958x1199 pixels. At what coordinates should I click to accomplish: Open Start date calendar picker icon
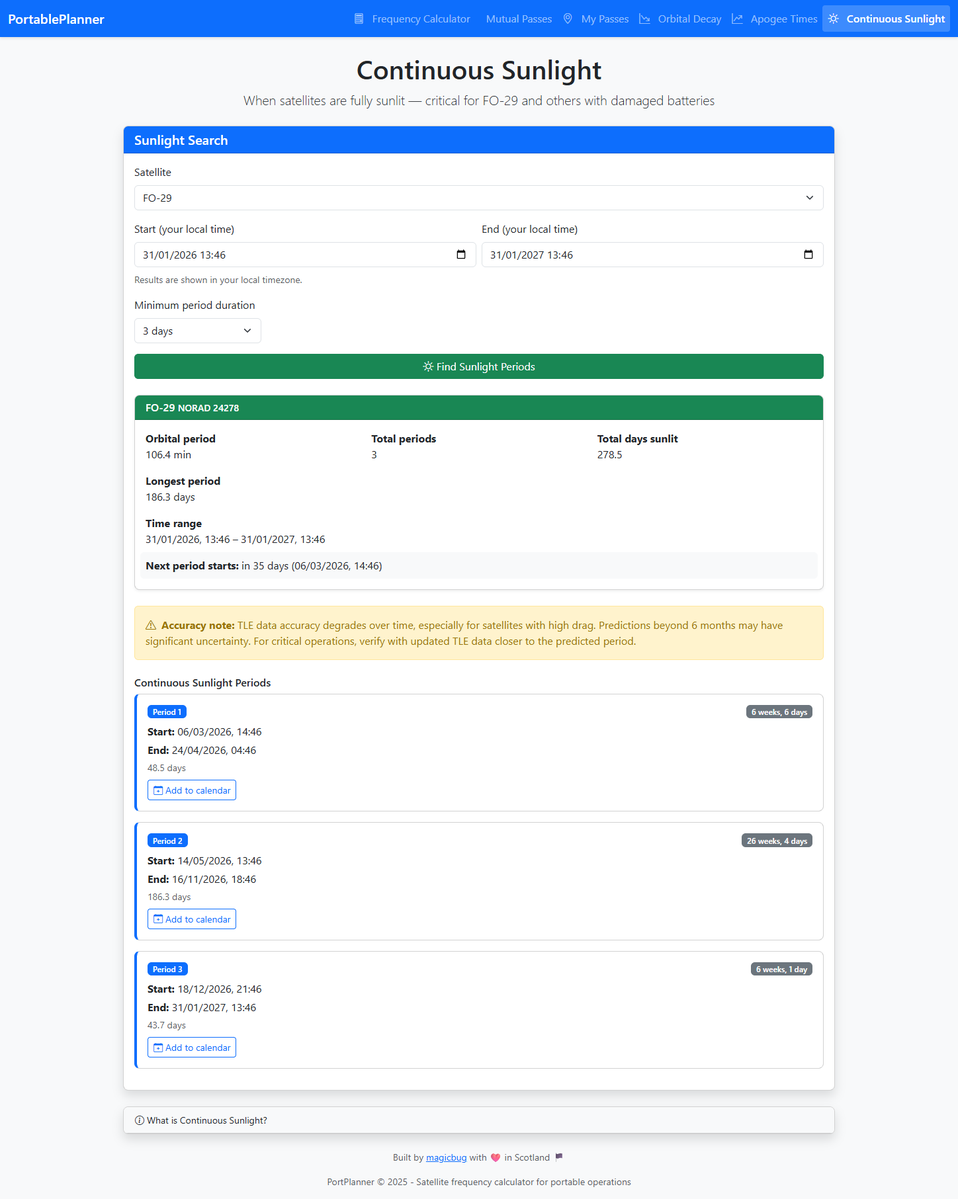[461, 255]
